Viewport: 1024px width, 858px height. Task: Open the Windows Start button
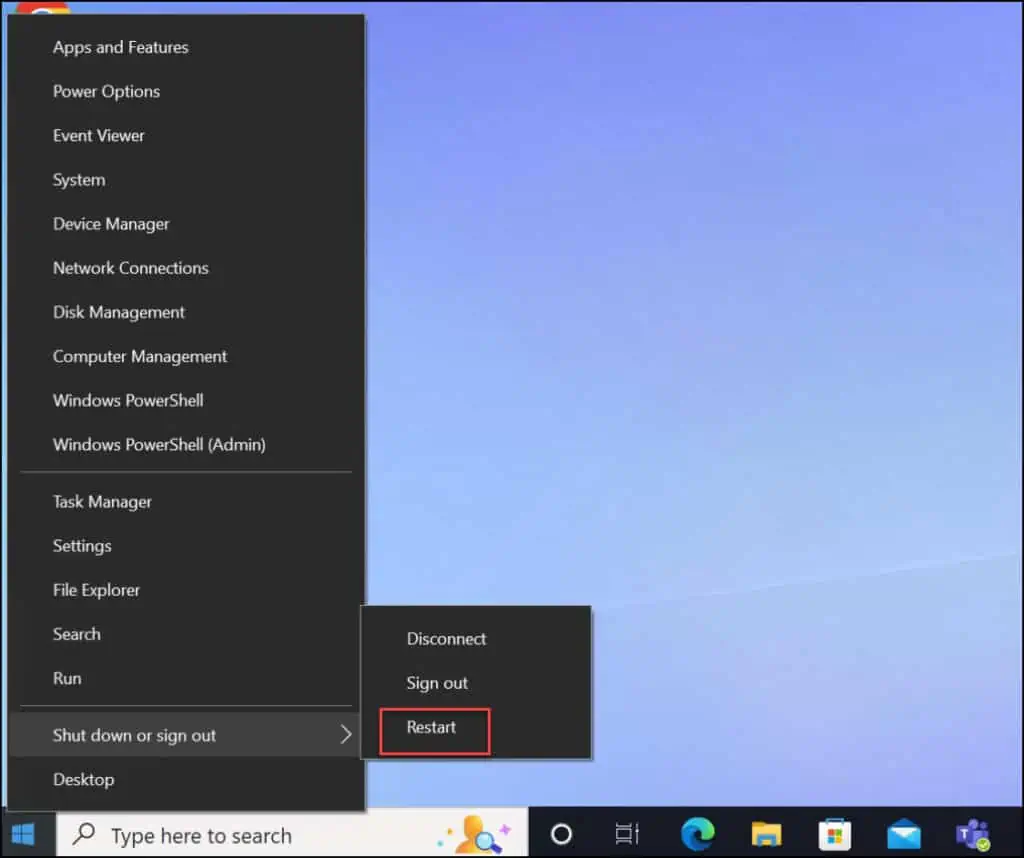point(24,834)
